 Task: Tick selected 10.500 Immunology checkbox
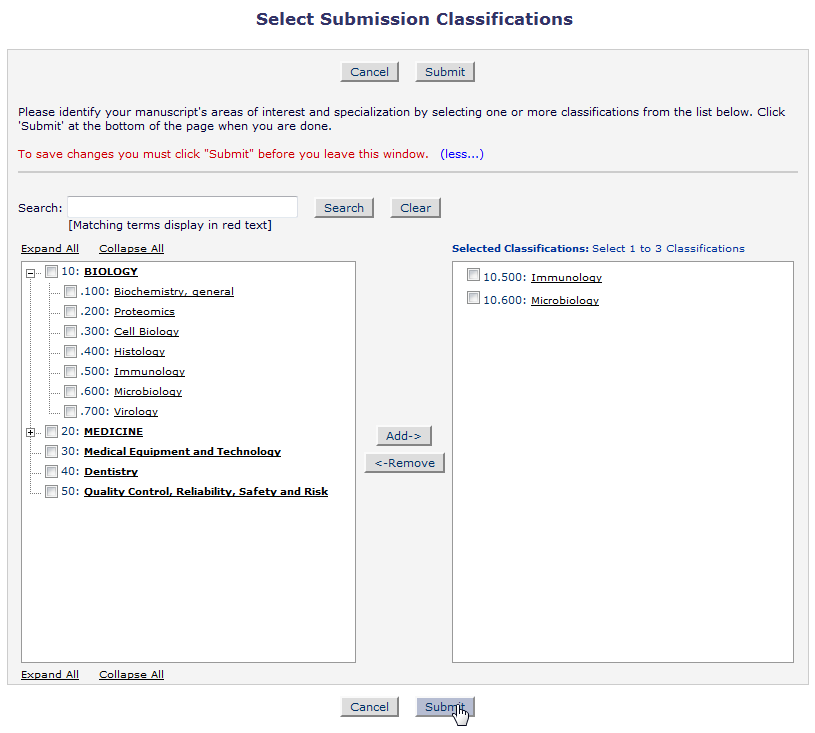(x=474, y=274)
